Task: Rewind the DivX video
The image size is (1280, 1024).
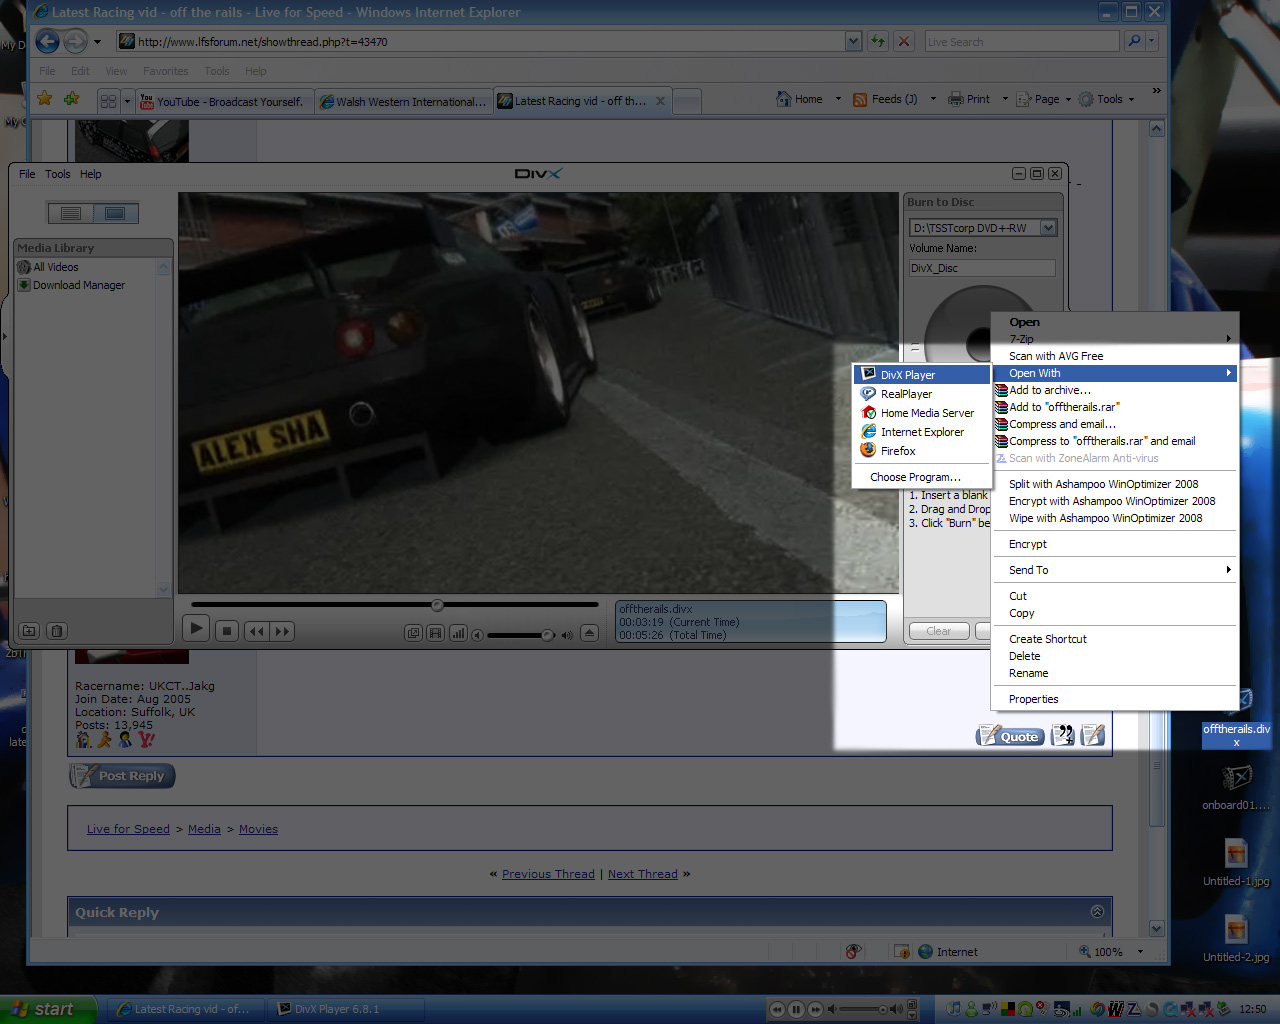Action: pos(257,631)
